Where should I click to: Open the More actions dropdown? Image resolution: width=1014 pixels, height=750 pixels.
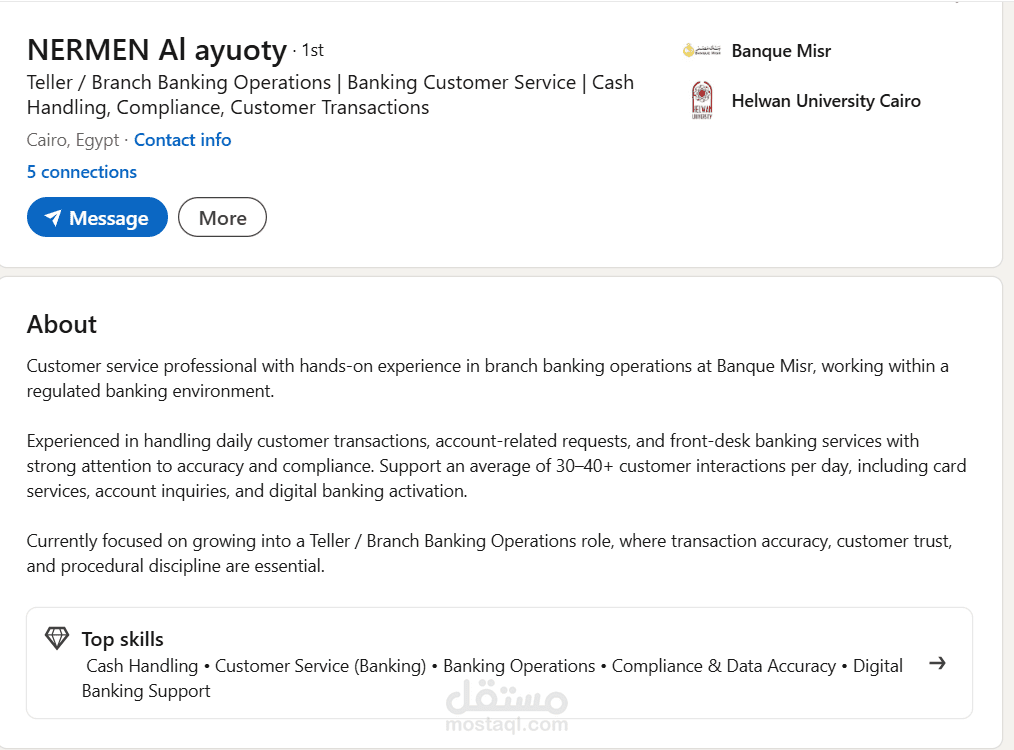coord(222,218)
